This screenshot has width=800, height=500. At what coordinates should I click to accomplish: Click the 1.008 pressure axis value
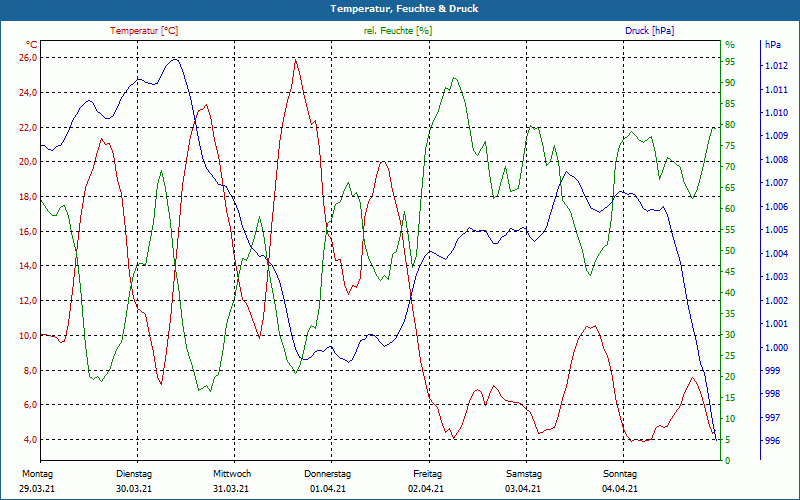776,160
